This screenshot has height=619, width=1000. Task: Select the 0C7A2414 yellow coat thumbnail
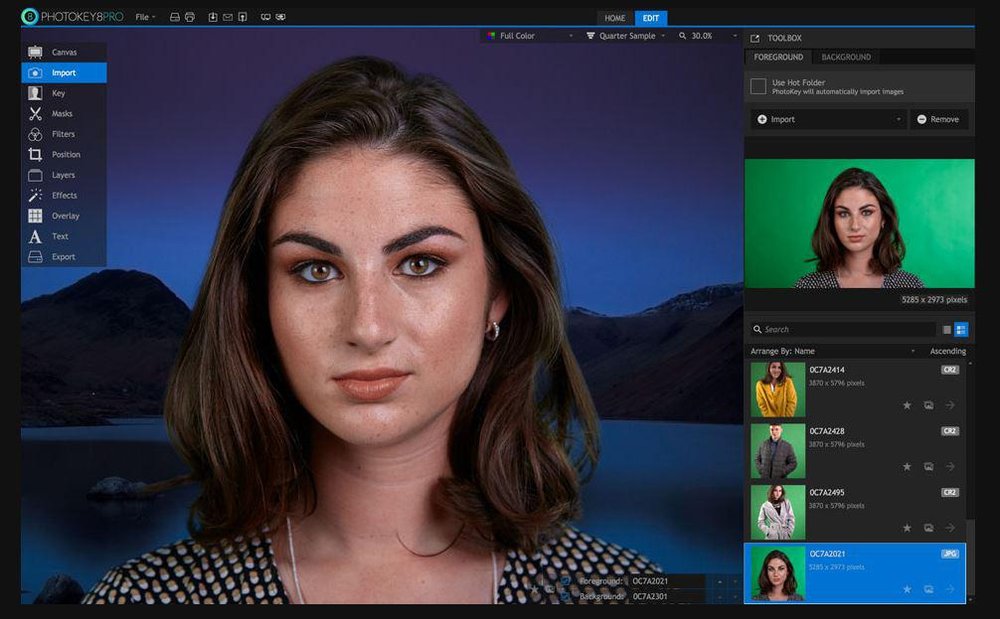pos(777,390)
